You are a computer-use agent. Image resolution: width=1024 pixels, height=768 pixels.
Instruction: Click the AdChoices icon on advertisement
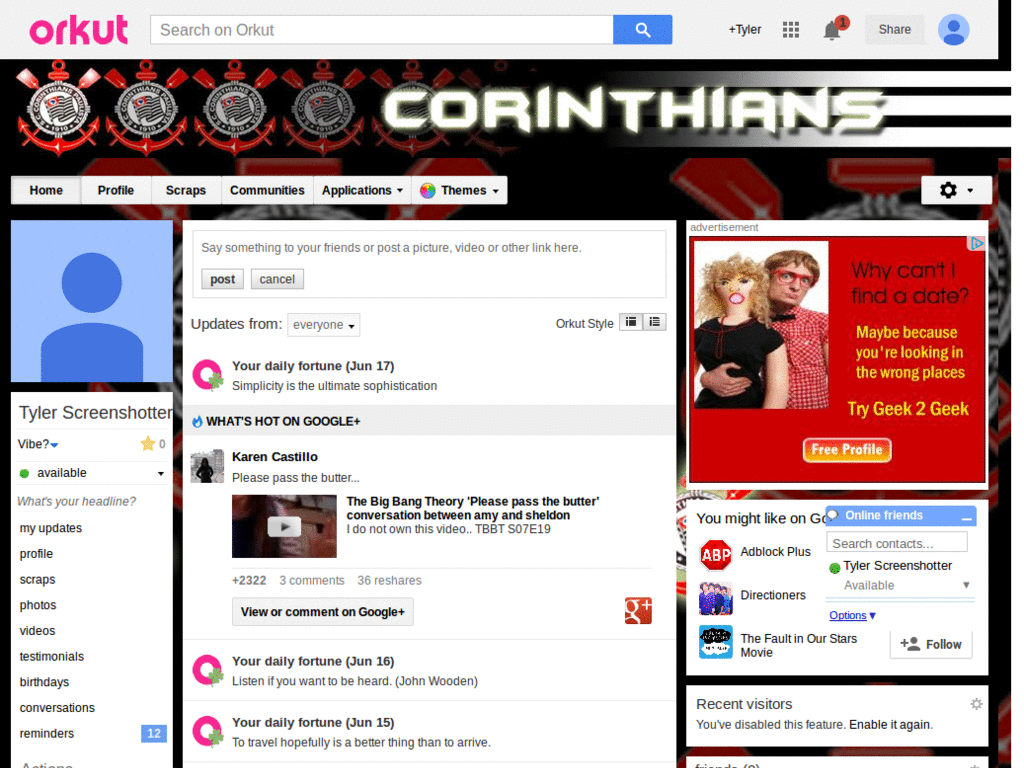pyautogui.click(x=976, y=244)
